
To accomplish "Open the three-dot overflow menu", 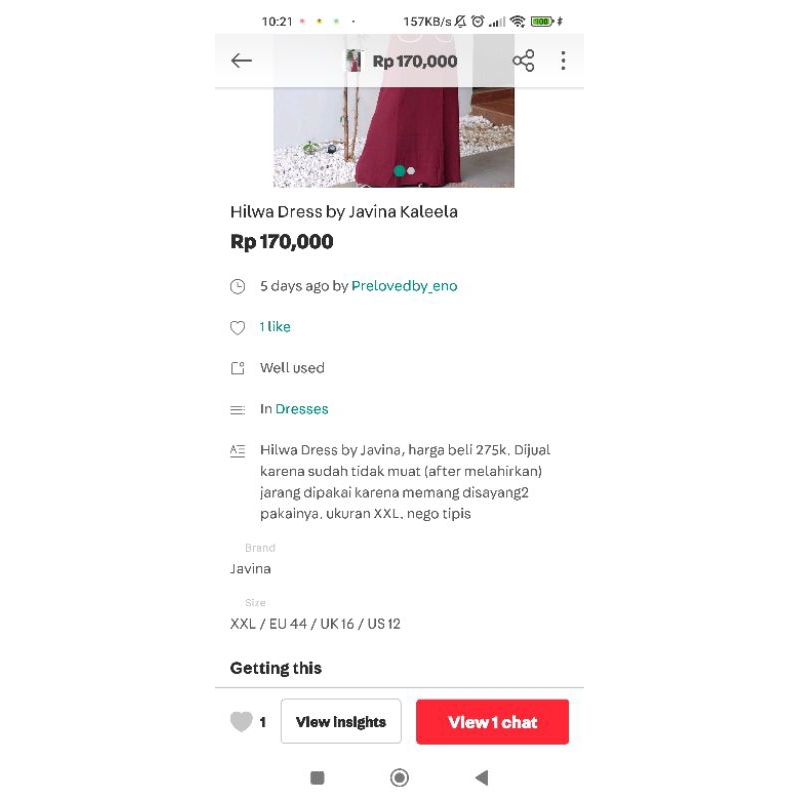I will 563,61.
